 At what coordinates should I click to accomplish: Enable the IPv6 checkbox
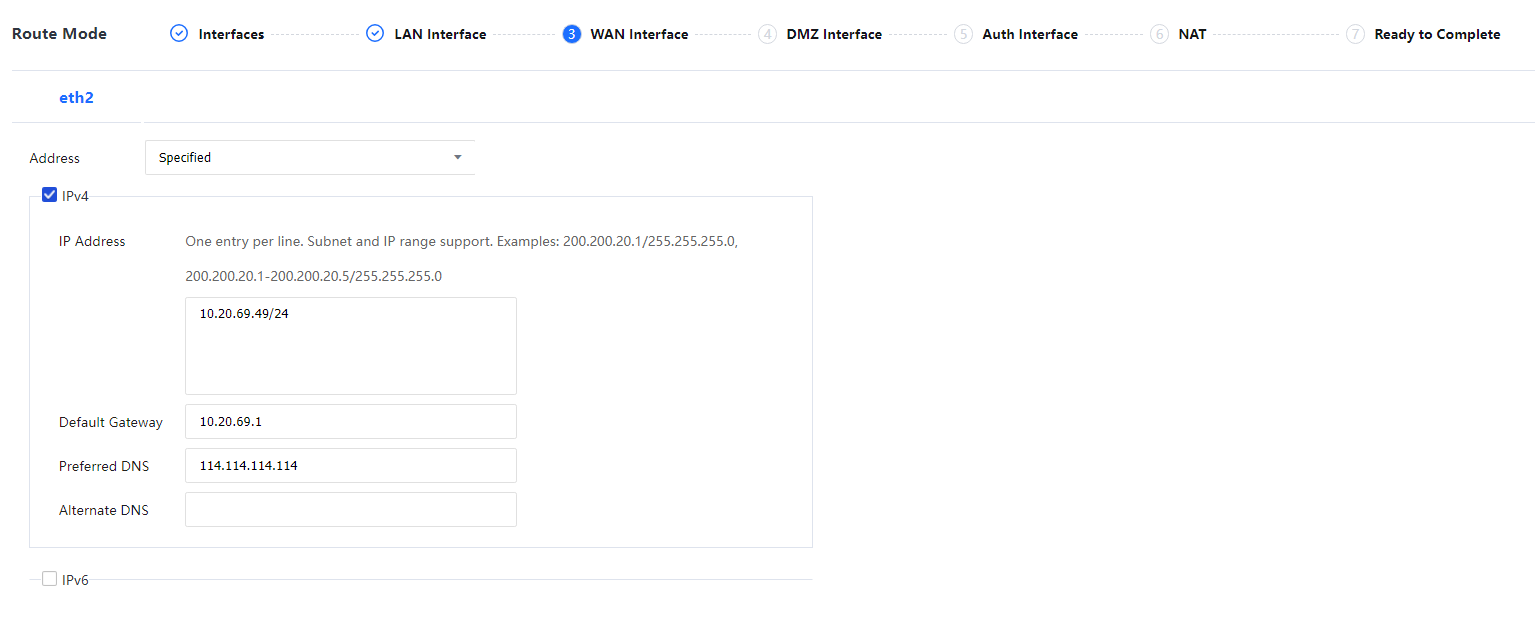pos(49,579)
